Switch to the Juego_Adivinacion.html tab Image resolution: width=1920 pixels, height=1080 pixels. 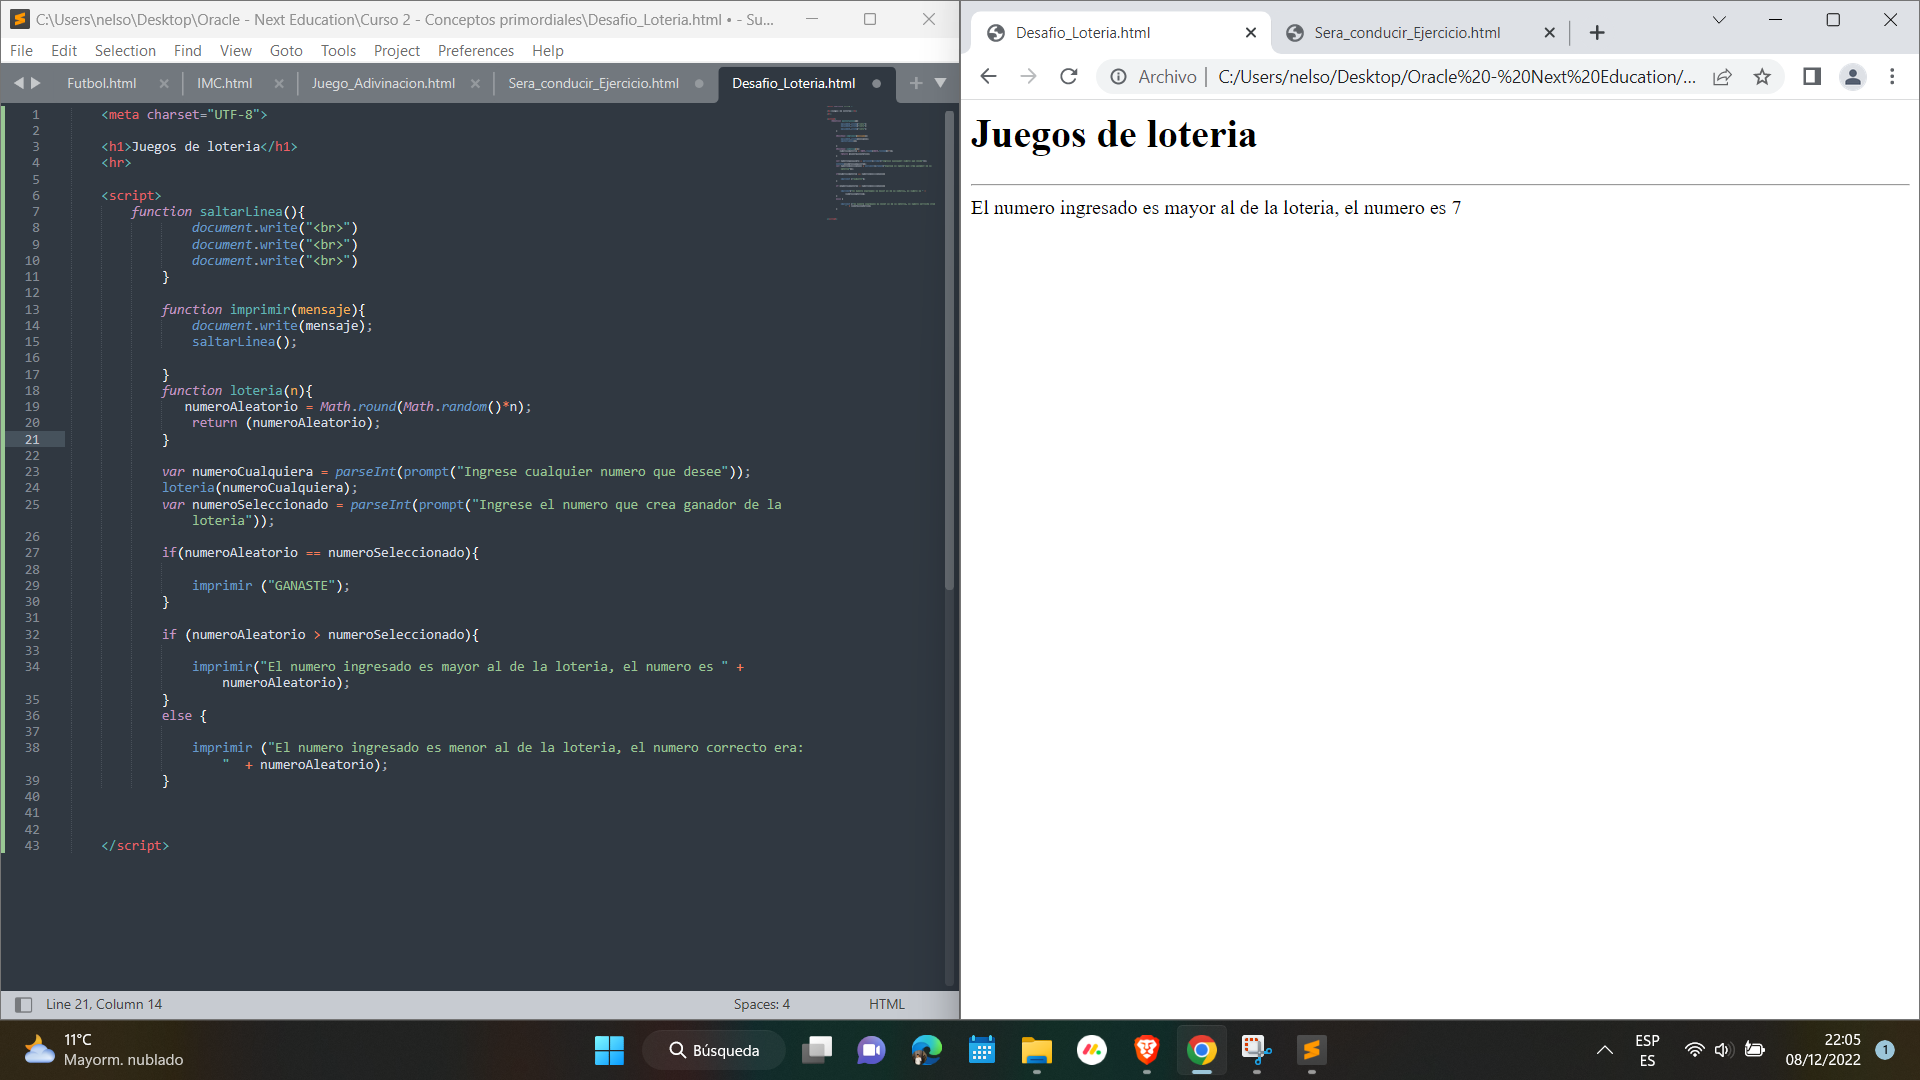click(x=383, y=84)
